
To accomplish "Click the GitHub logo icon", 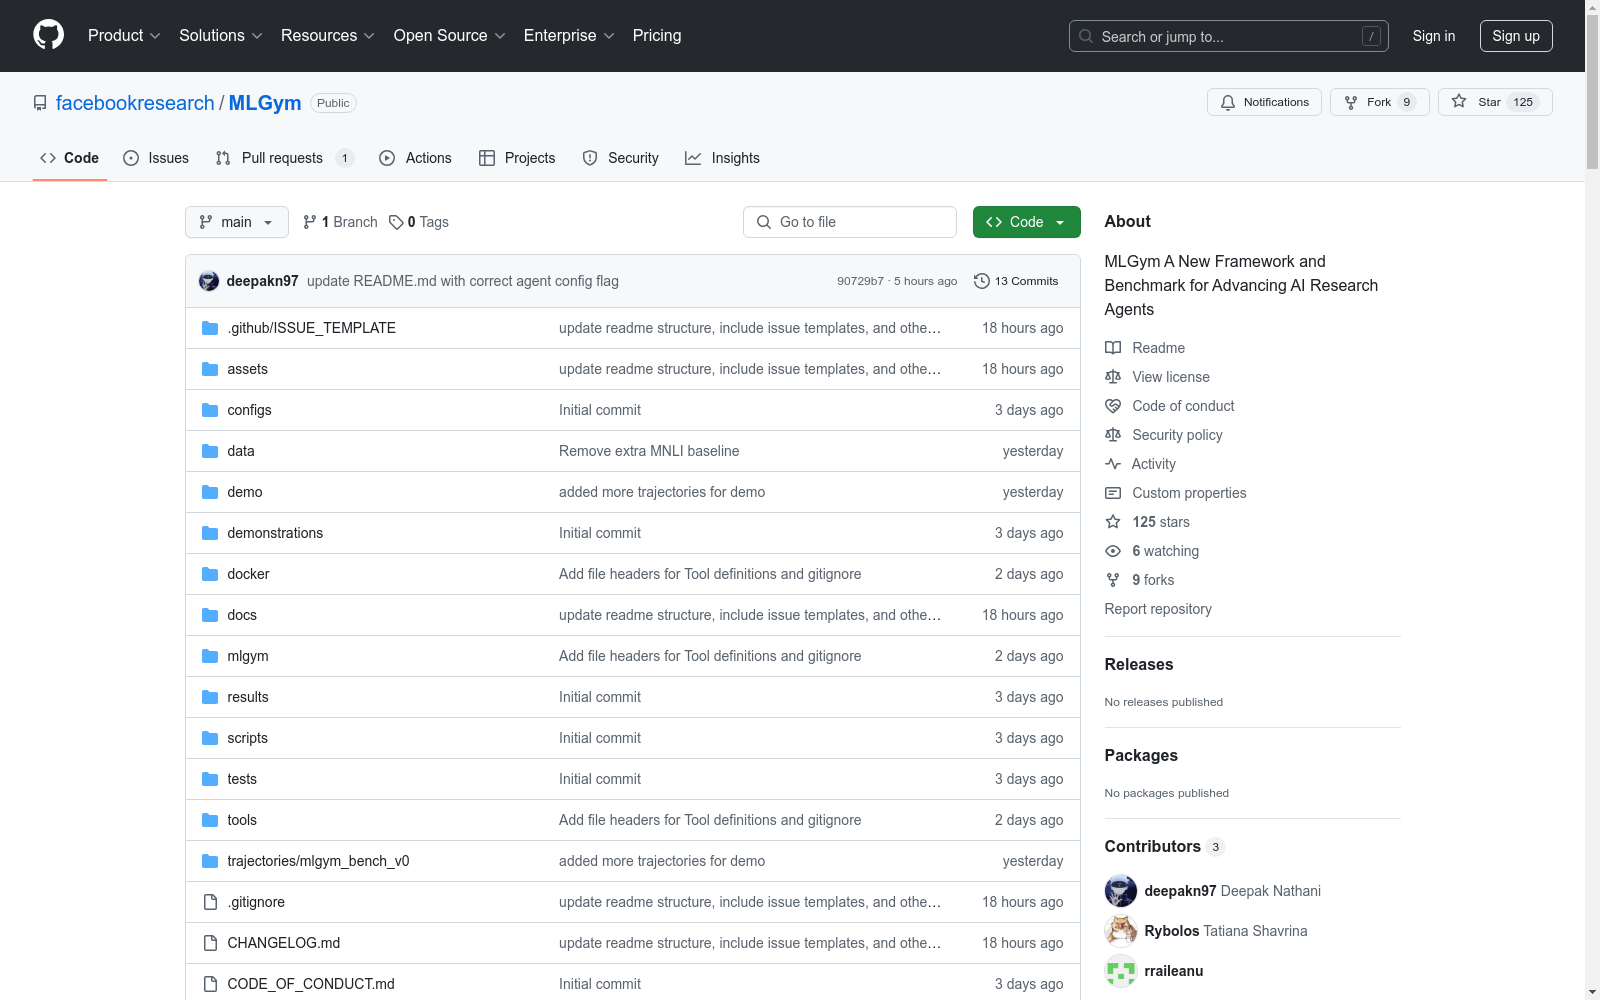I will [48, 35].
